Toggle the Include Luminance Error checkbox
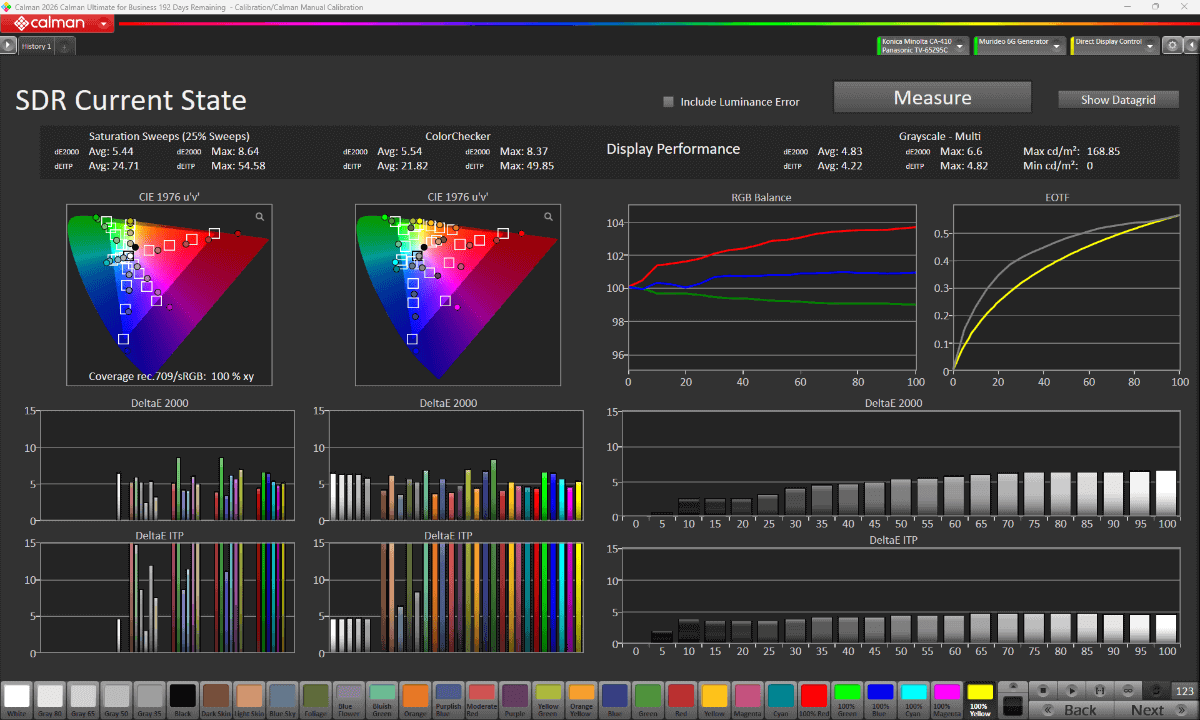This screenshot has width=1200, height=720. [x=669, y=101]
